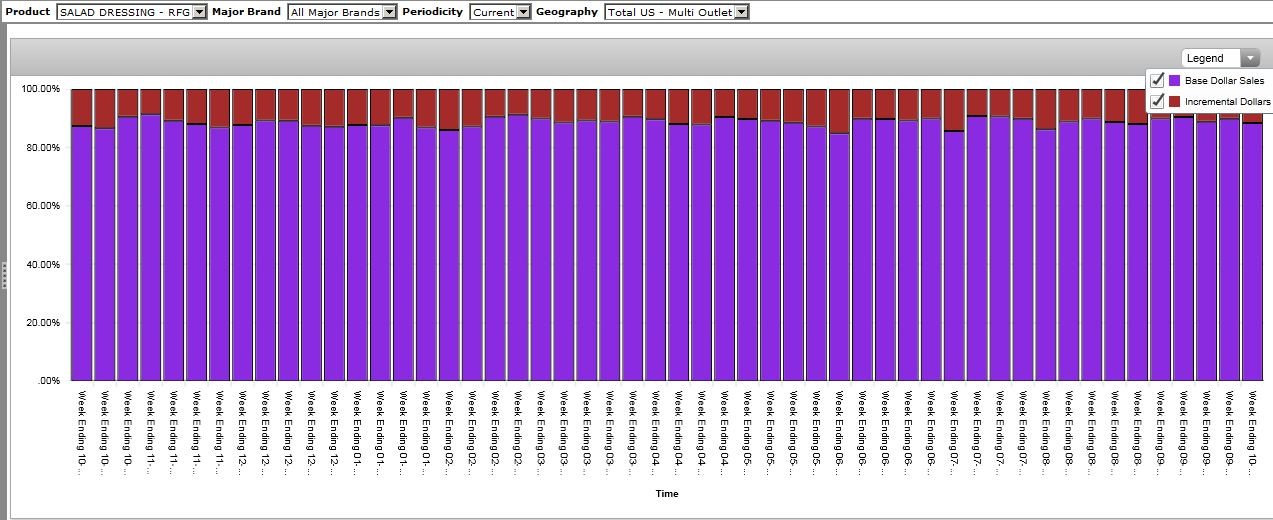The width and height of the screenshot is (1273, 520).
Task: Click the purple Base Dollar Sales swatch
Action: tap(1175, 80)
